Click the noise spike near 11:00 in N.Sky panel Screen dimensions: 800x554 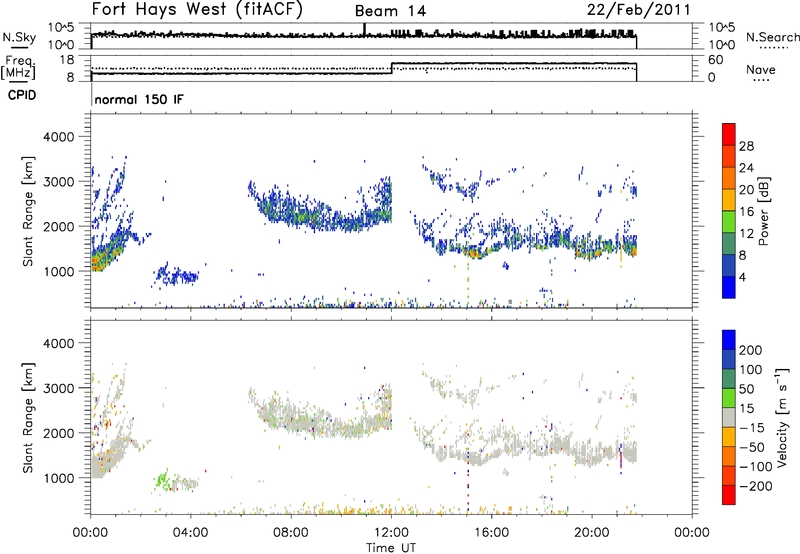364,30
